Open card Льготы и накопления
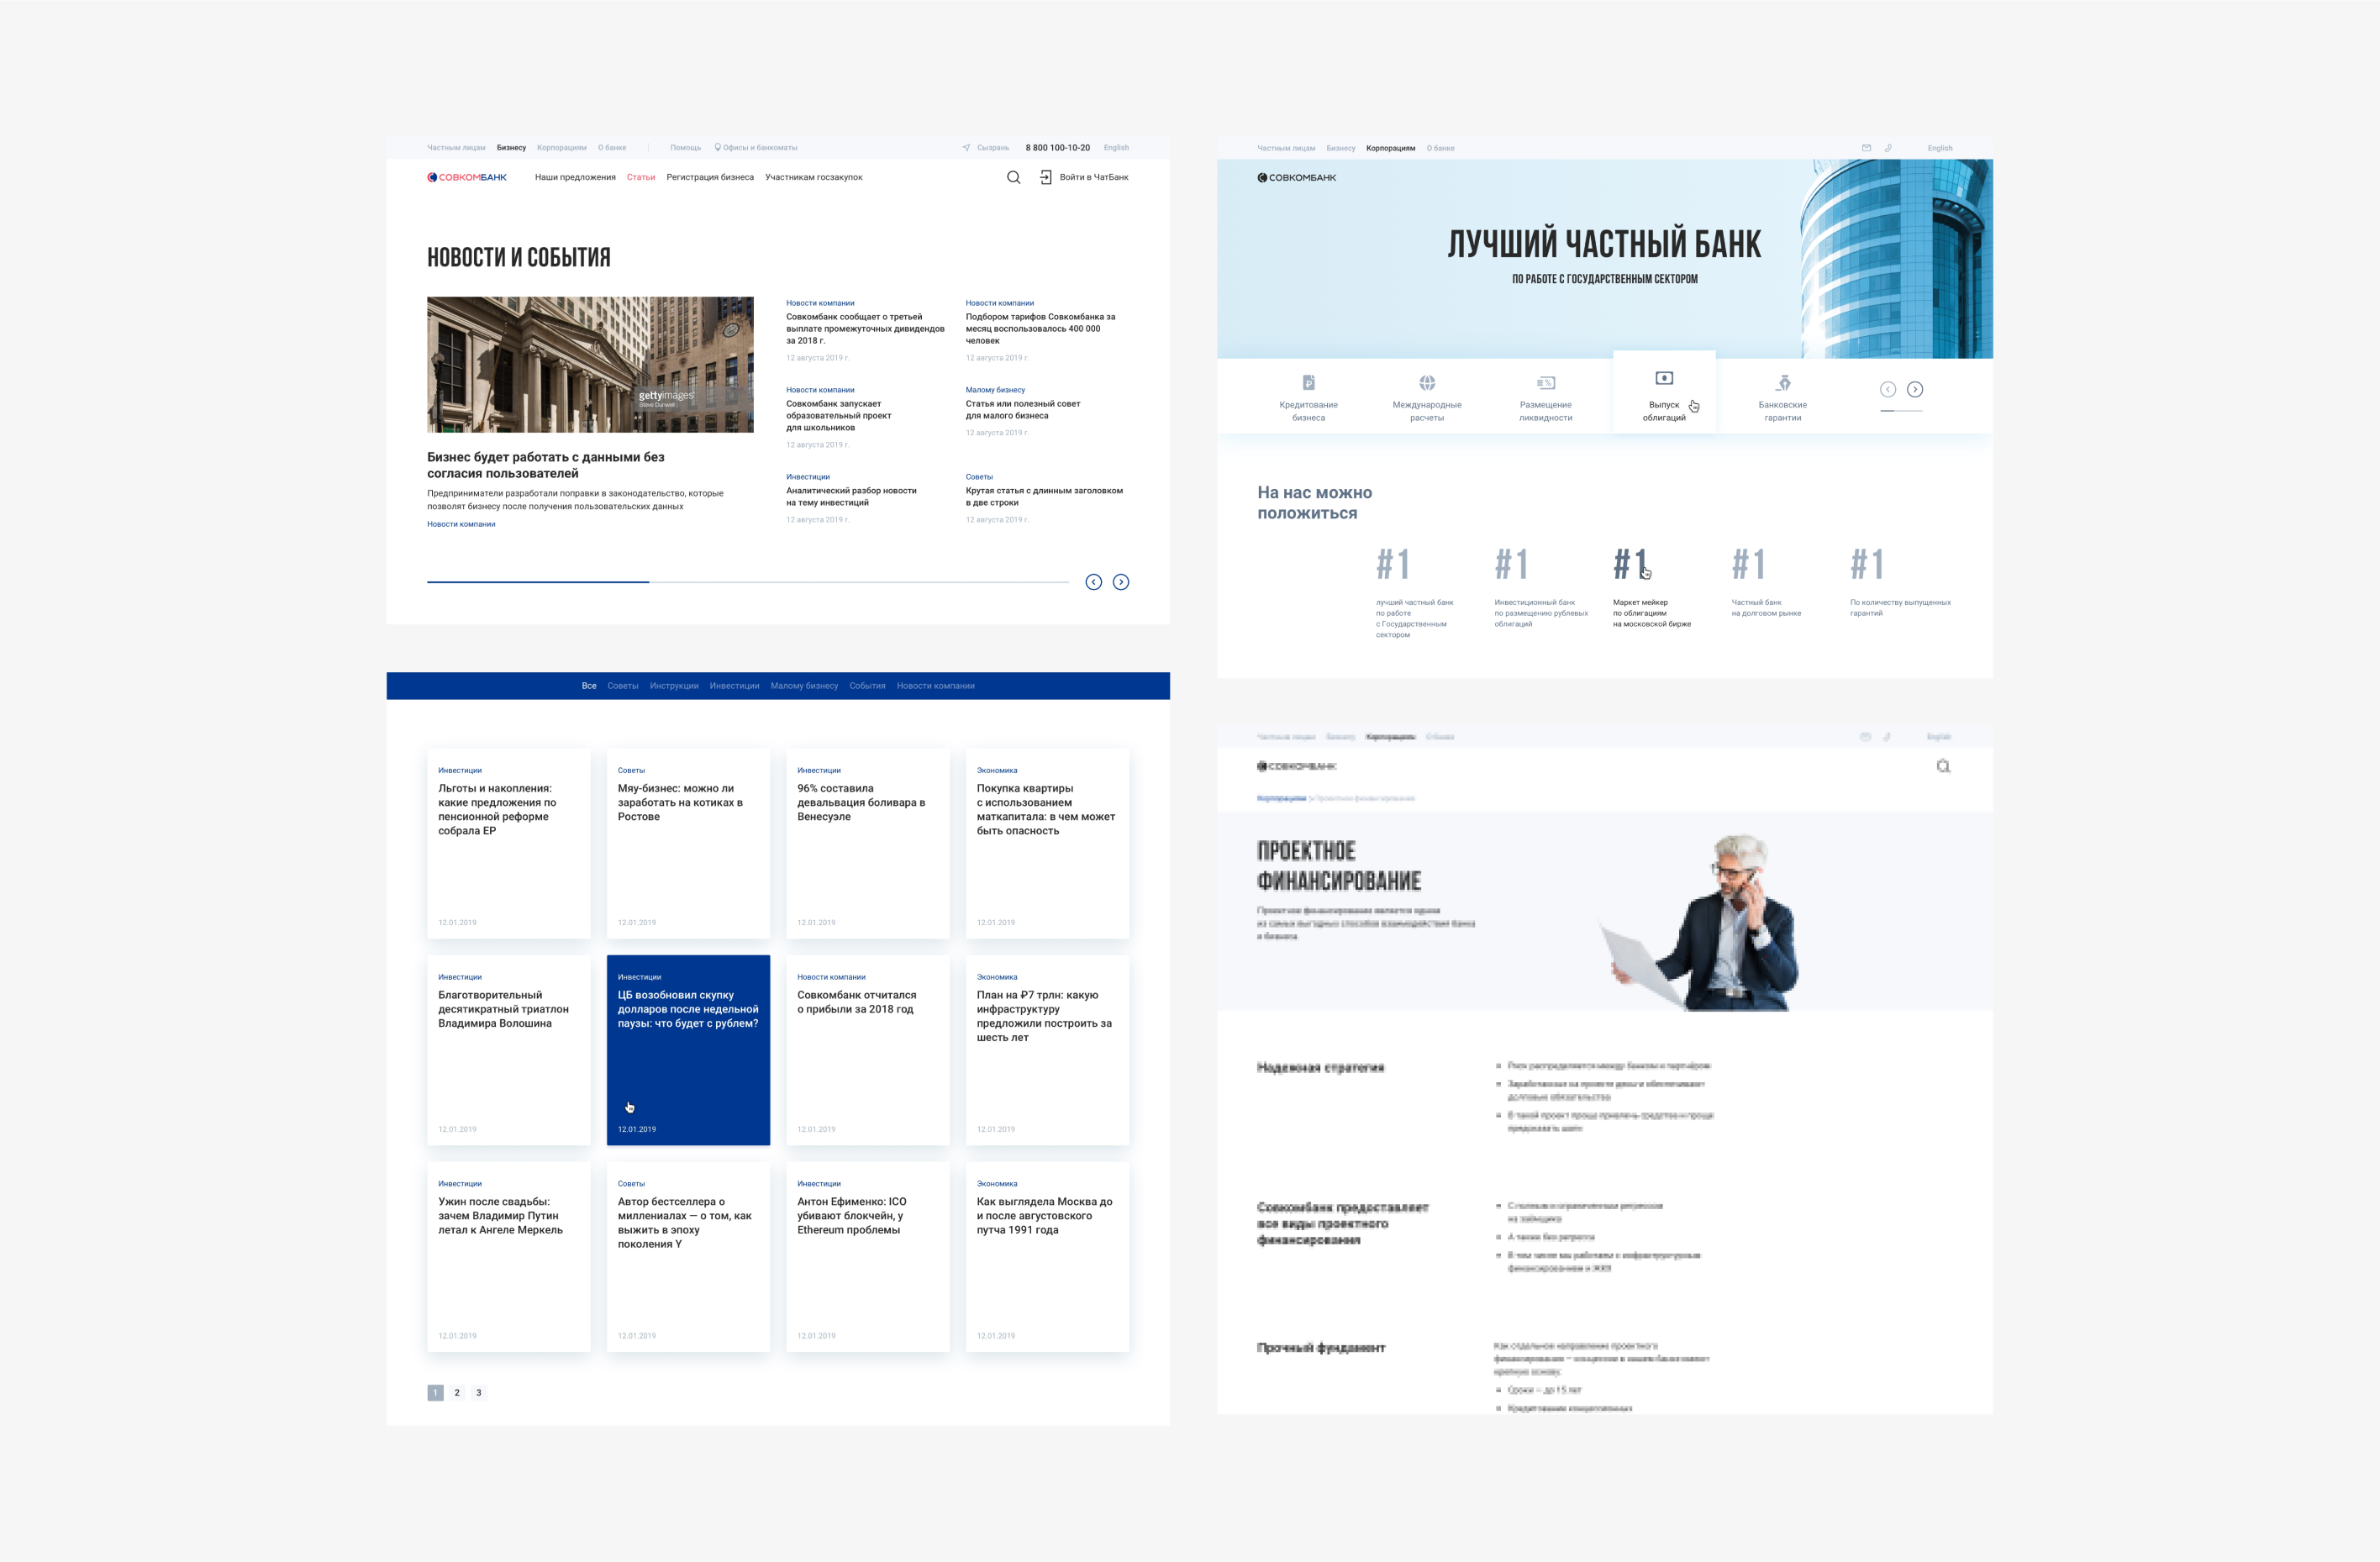The image size is (2380, 1562). click(508, 843)
